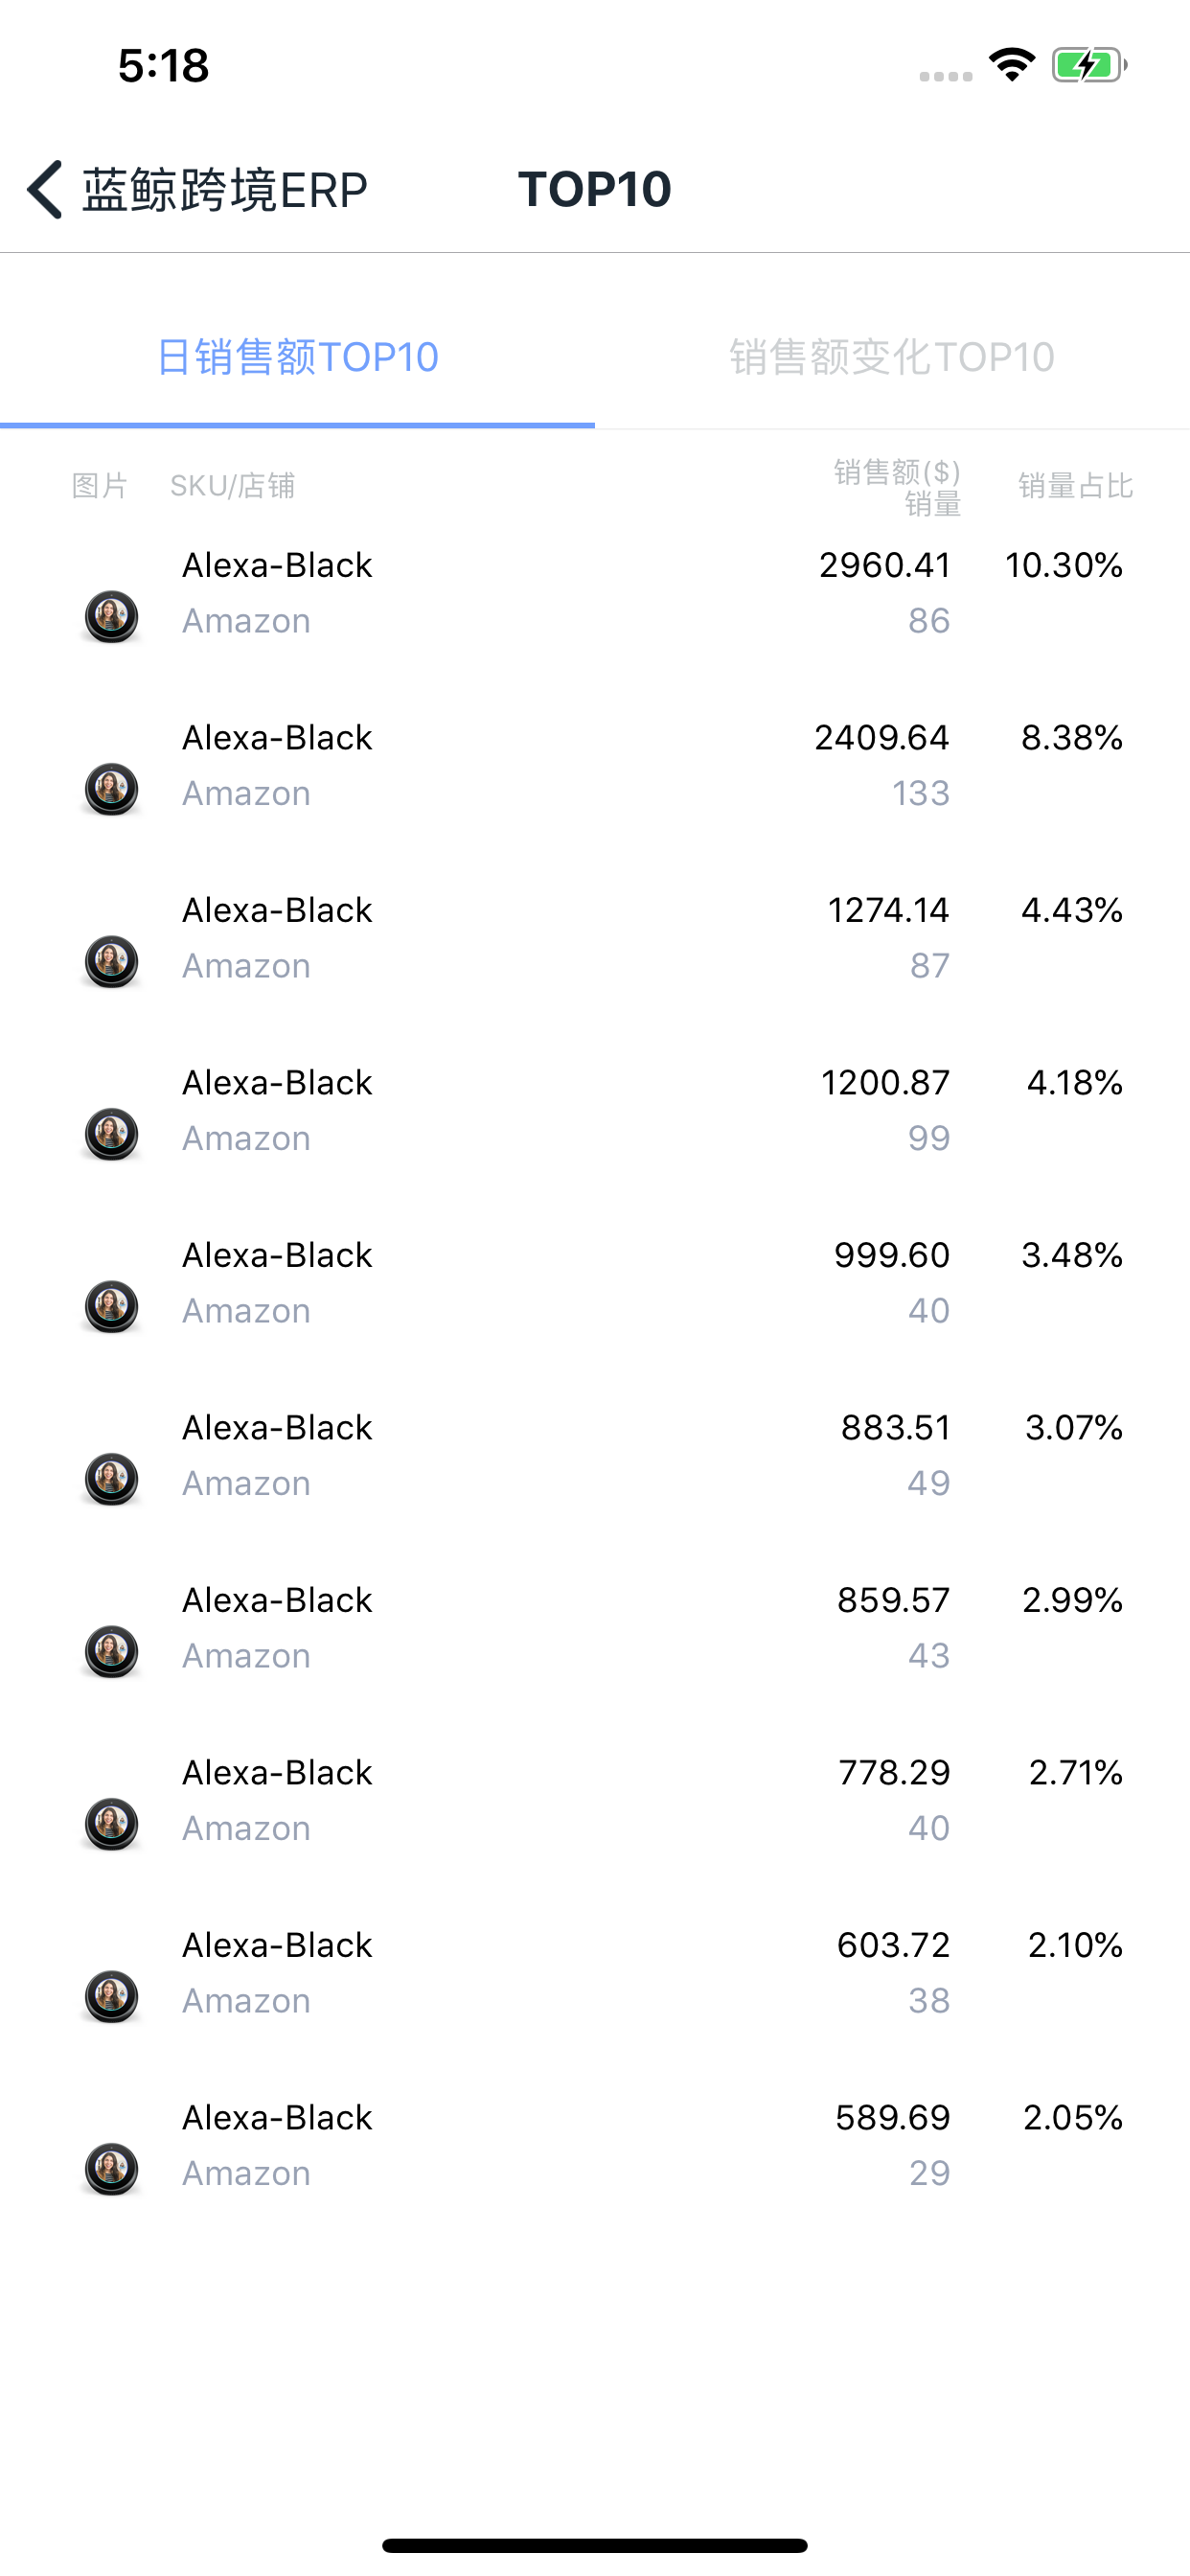1190x2576 pixels.
Task: Tap the Amazon store label in 859.57 row
Action: tap(246, 1655)
